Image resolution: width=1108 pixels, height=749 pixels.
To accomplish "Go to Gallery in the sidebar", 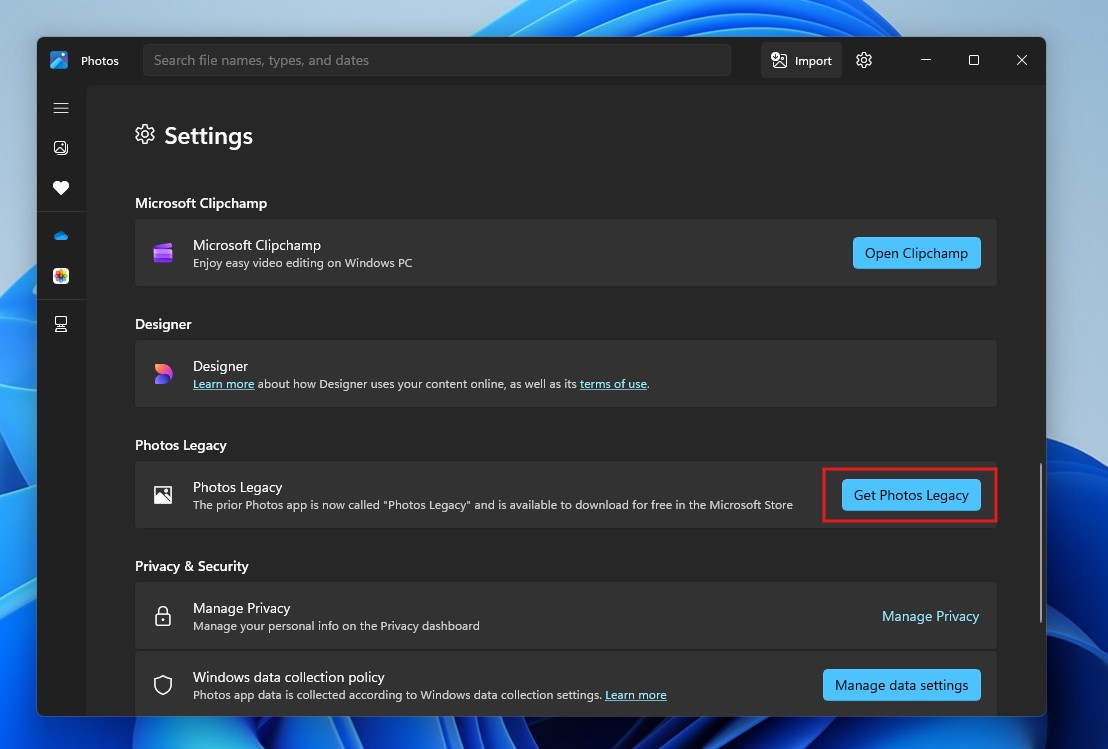I will pos(61,148).
